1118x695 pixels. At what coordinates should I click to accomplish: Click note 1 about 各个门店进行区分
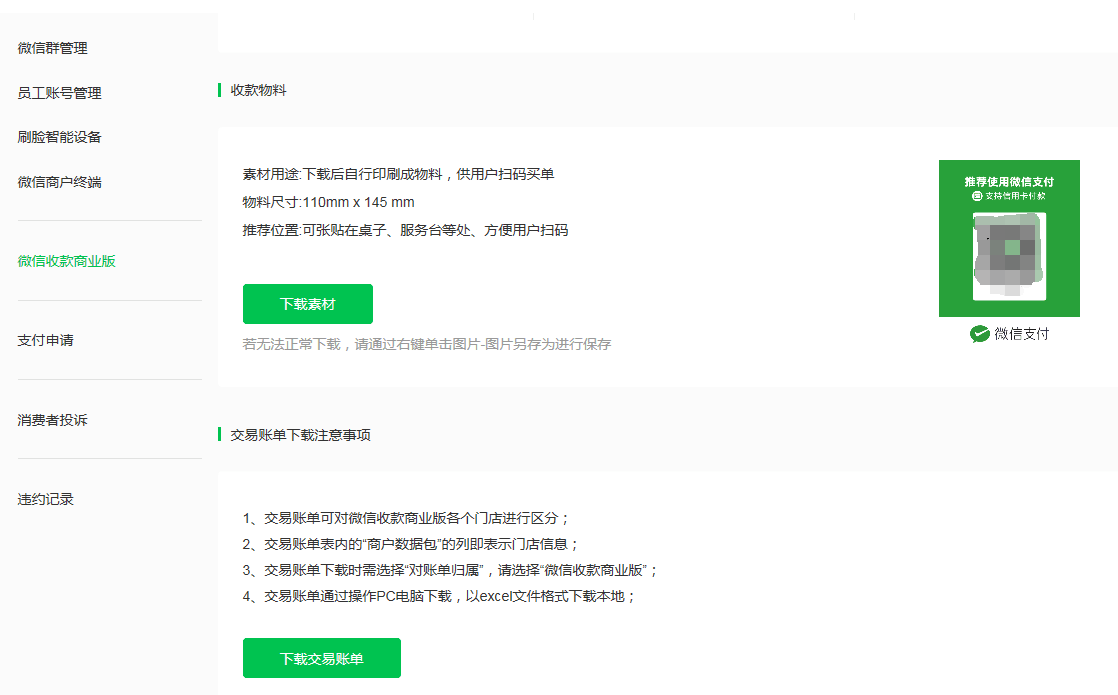pyautogui.click(x=406, y=518)
